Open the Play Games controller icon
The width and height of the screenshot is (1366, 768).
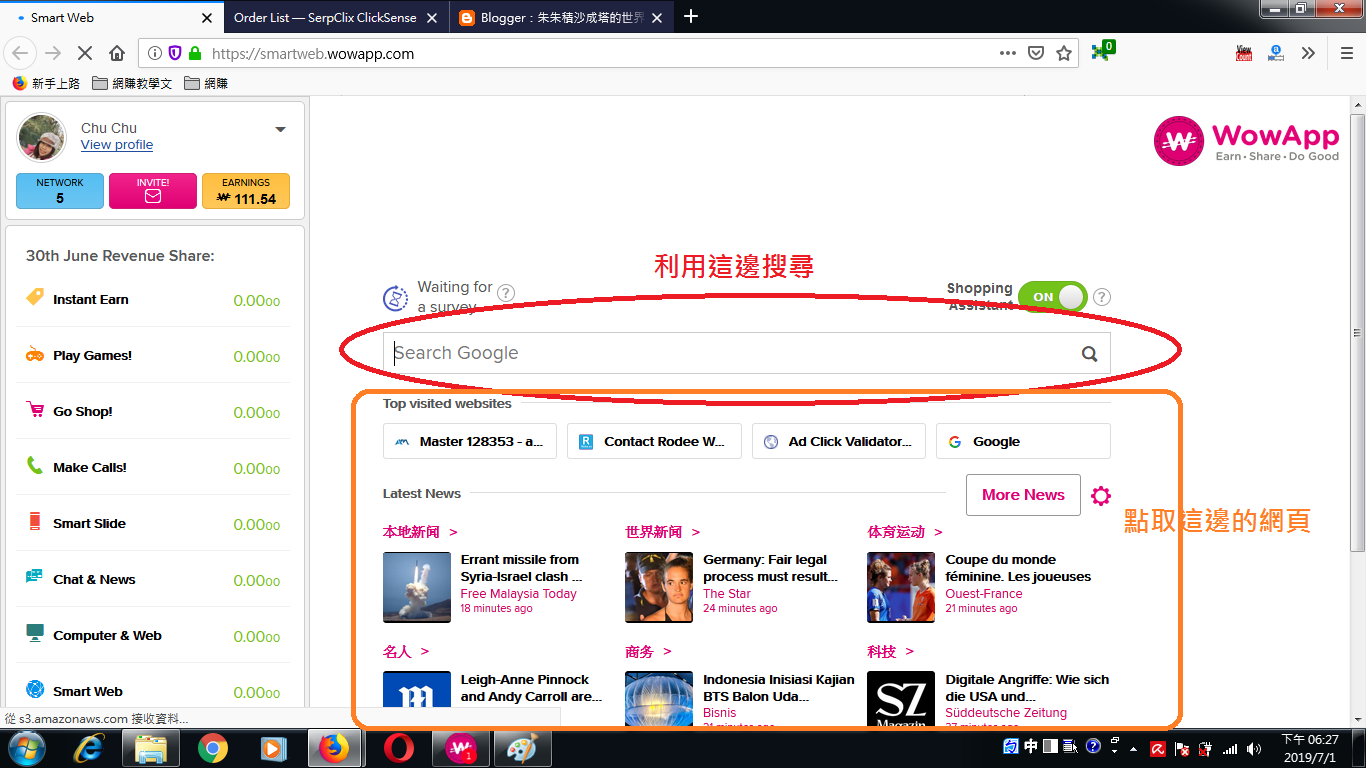[35, 354]
